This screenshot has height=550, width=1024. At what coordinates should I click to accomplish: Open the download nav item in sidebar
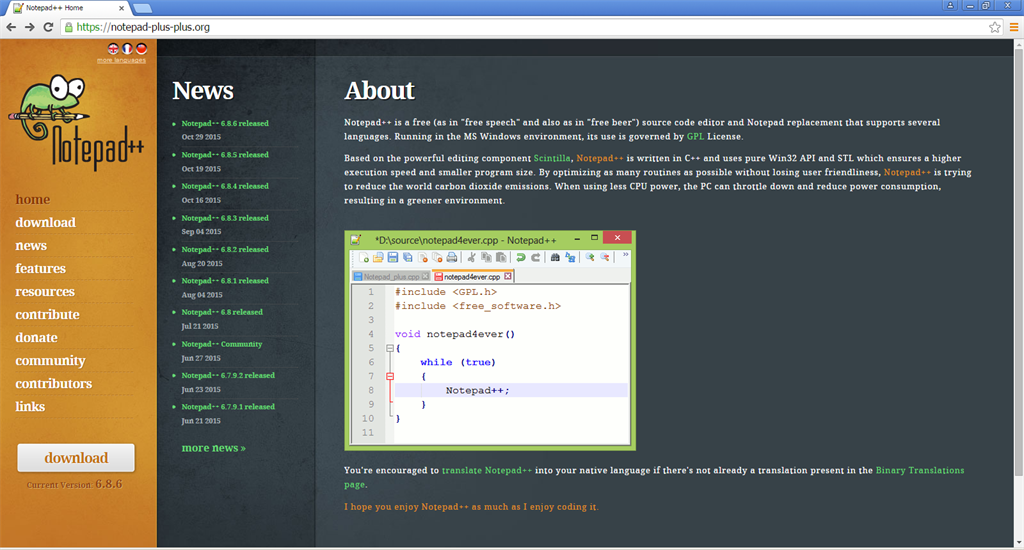46,222
